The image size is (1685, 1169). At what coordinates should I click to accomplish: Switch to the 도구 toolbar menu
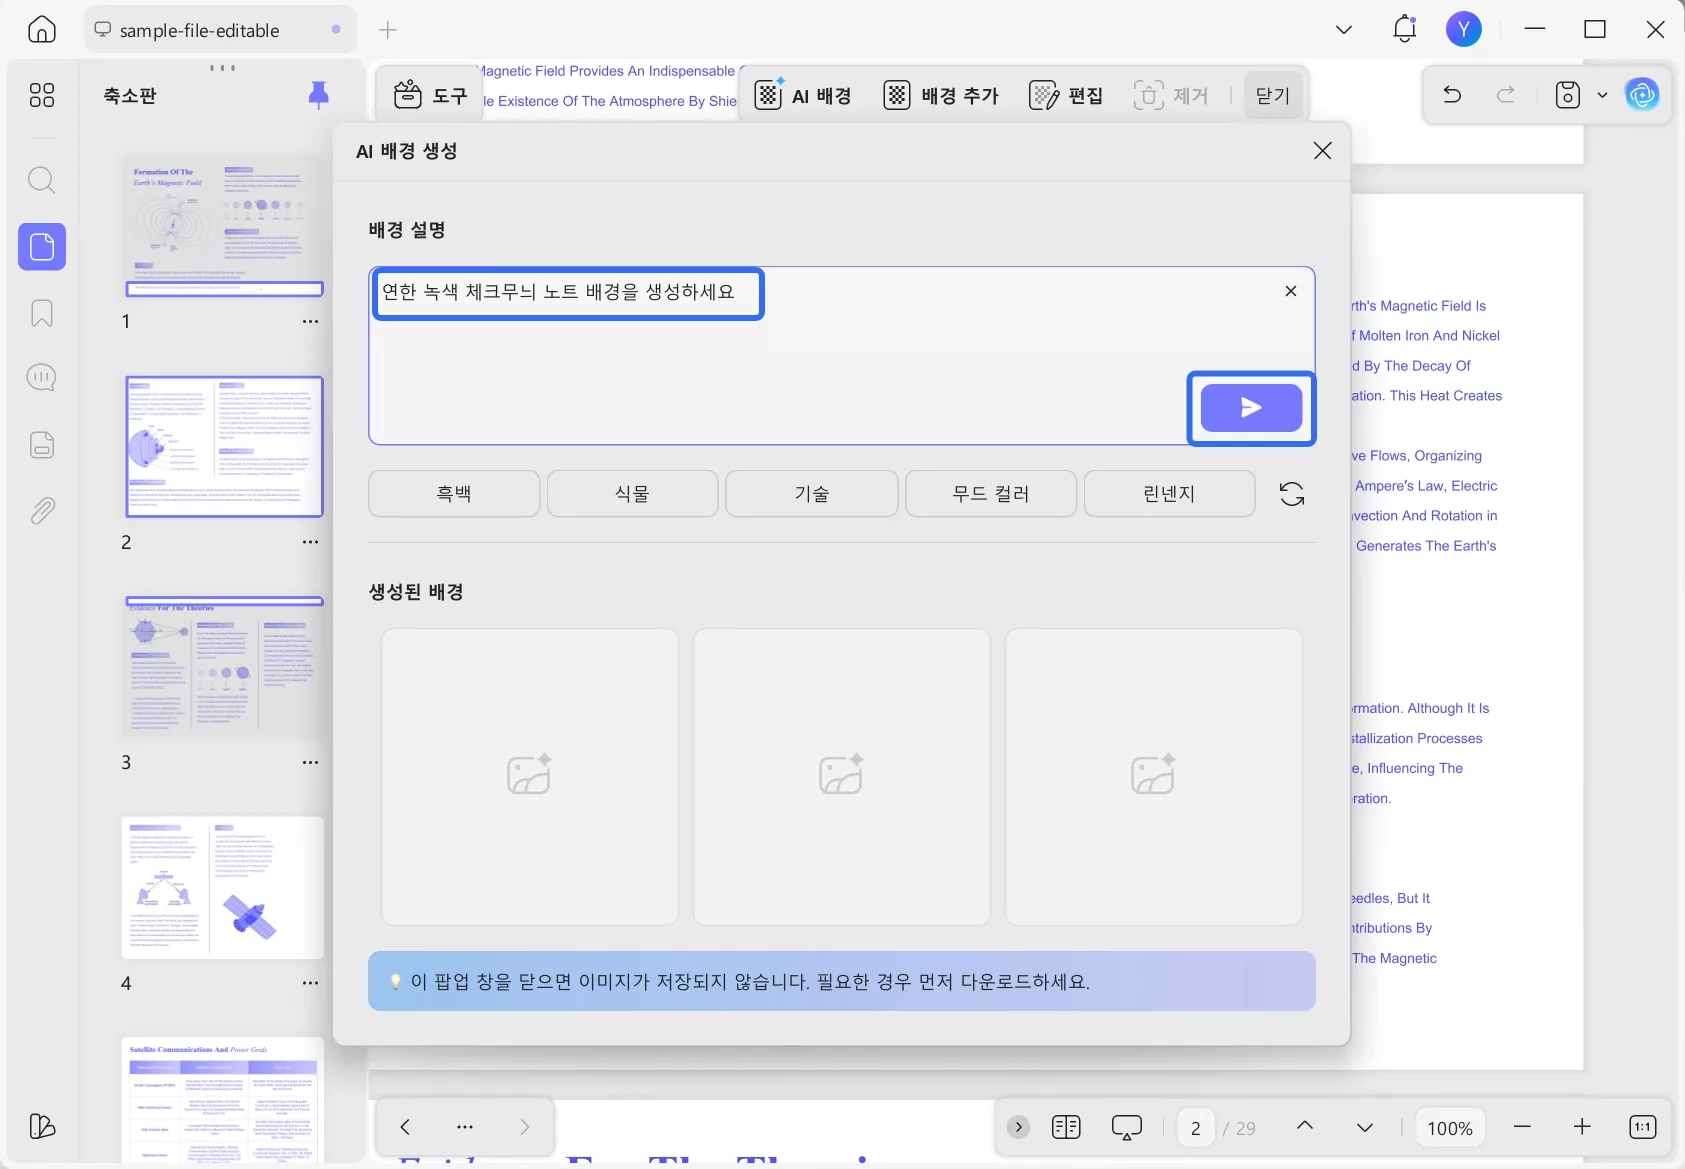coord(430,95)
